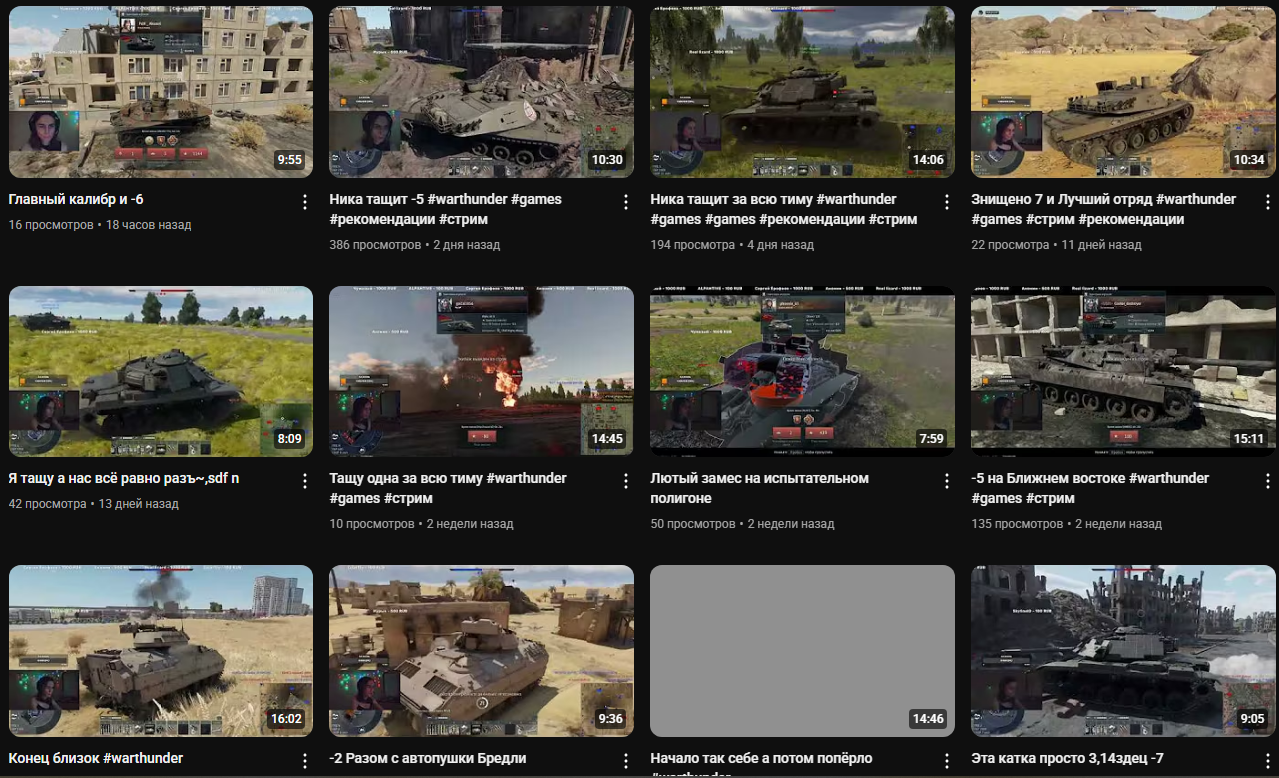Open options menu for 'Ника тащит -5' video
Viewport: 1279px width, 778px height.
(626, 202)
